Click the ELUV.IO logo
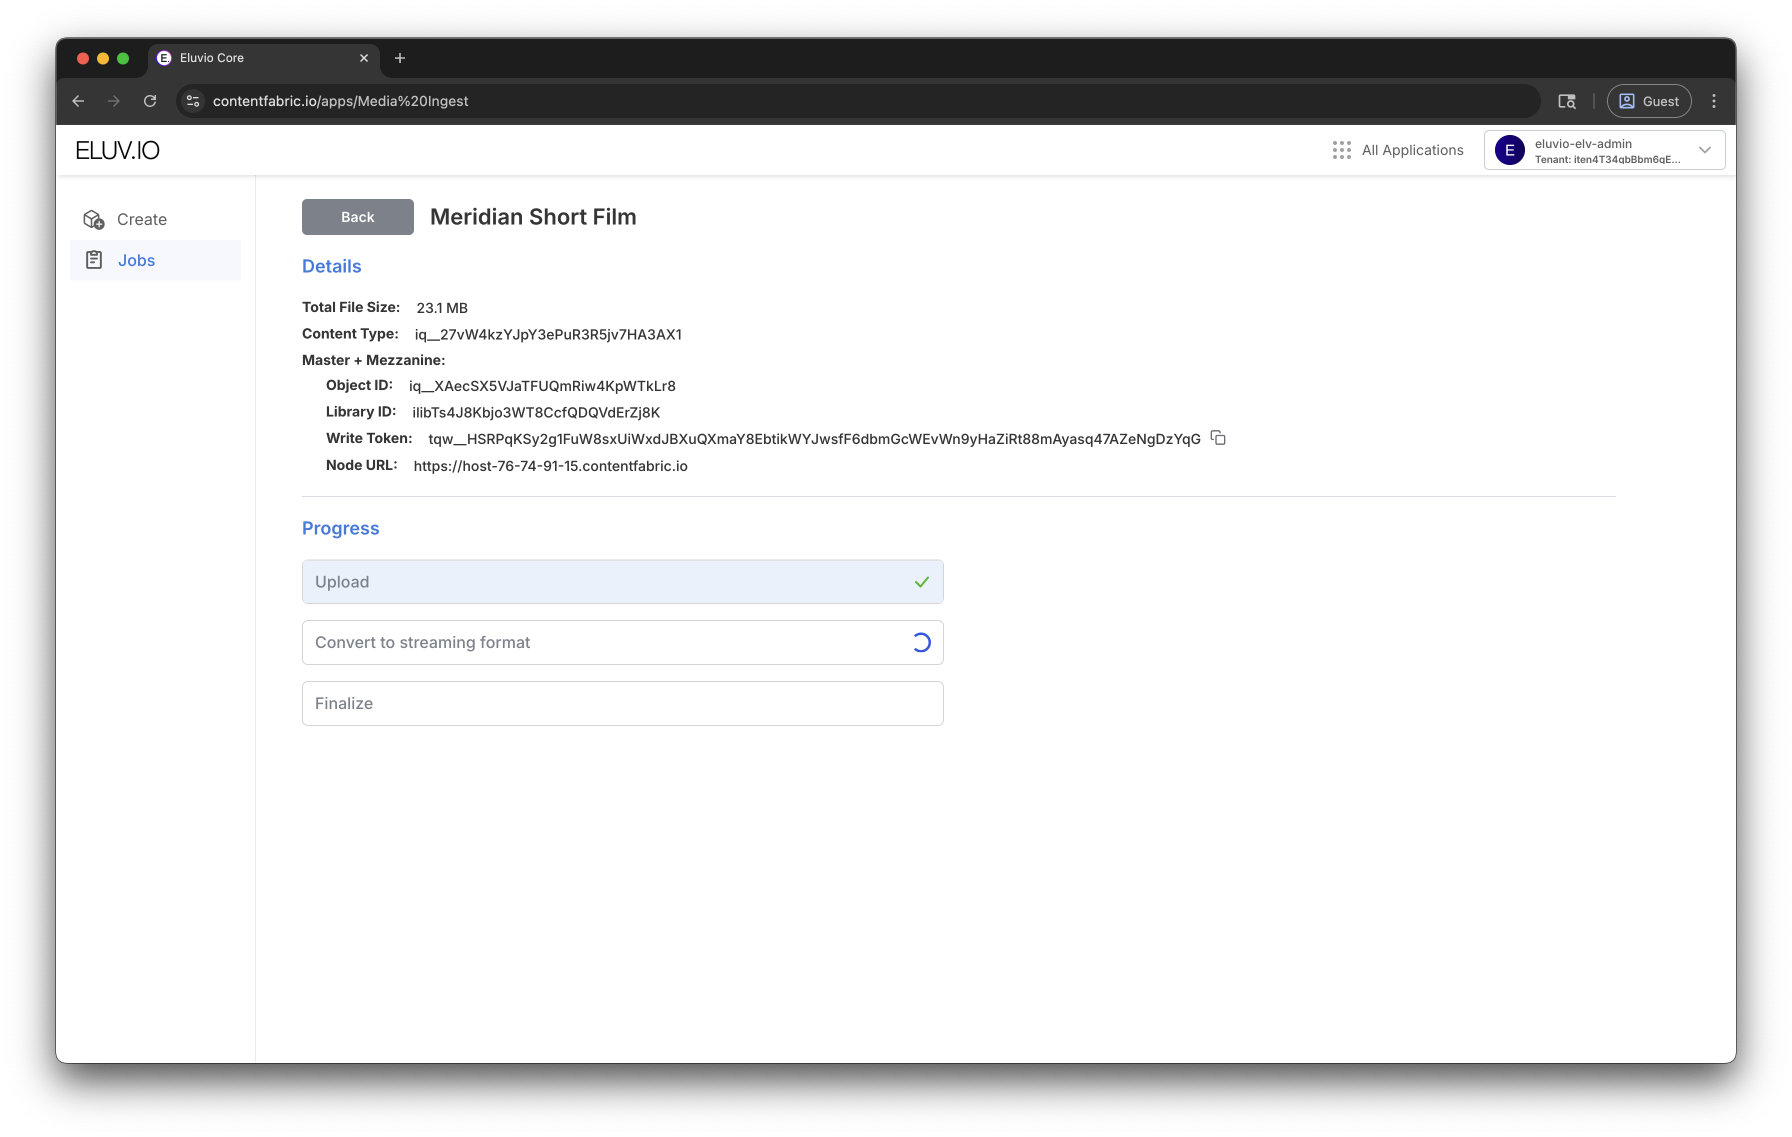This screenshot has height=1137, width=1792. coord(118,150)
